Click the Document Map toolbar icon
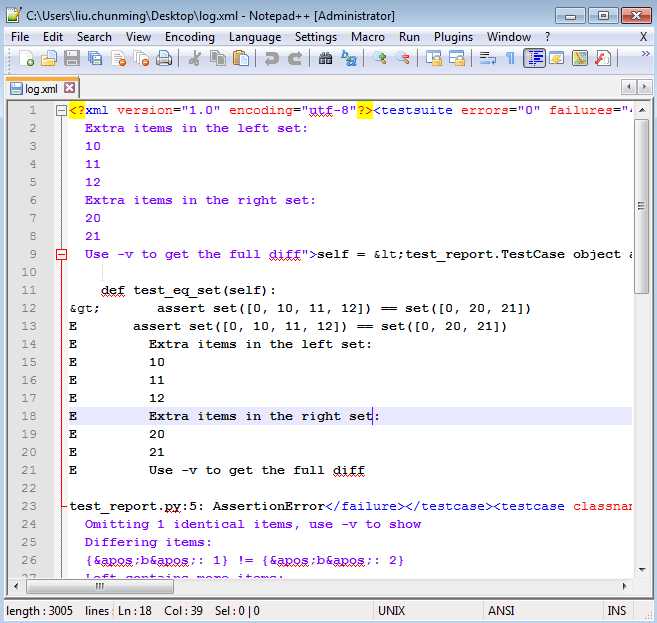The width and height of the screenshot is (657, 623). [580, 58]
